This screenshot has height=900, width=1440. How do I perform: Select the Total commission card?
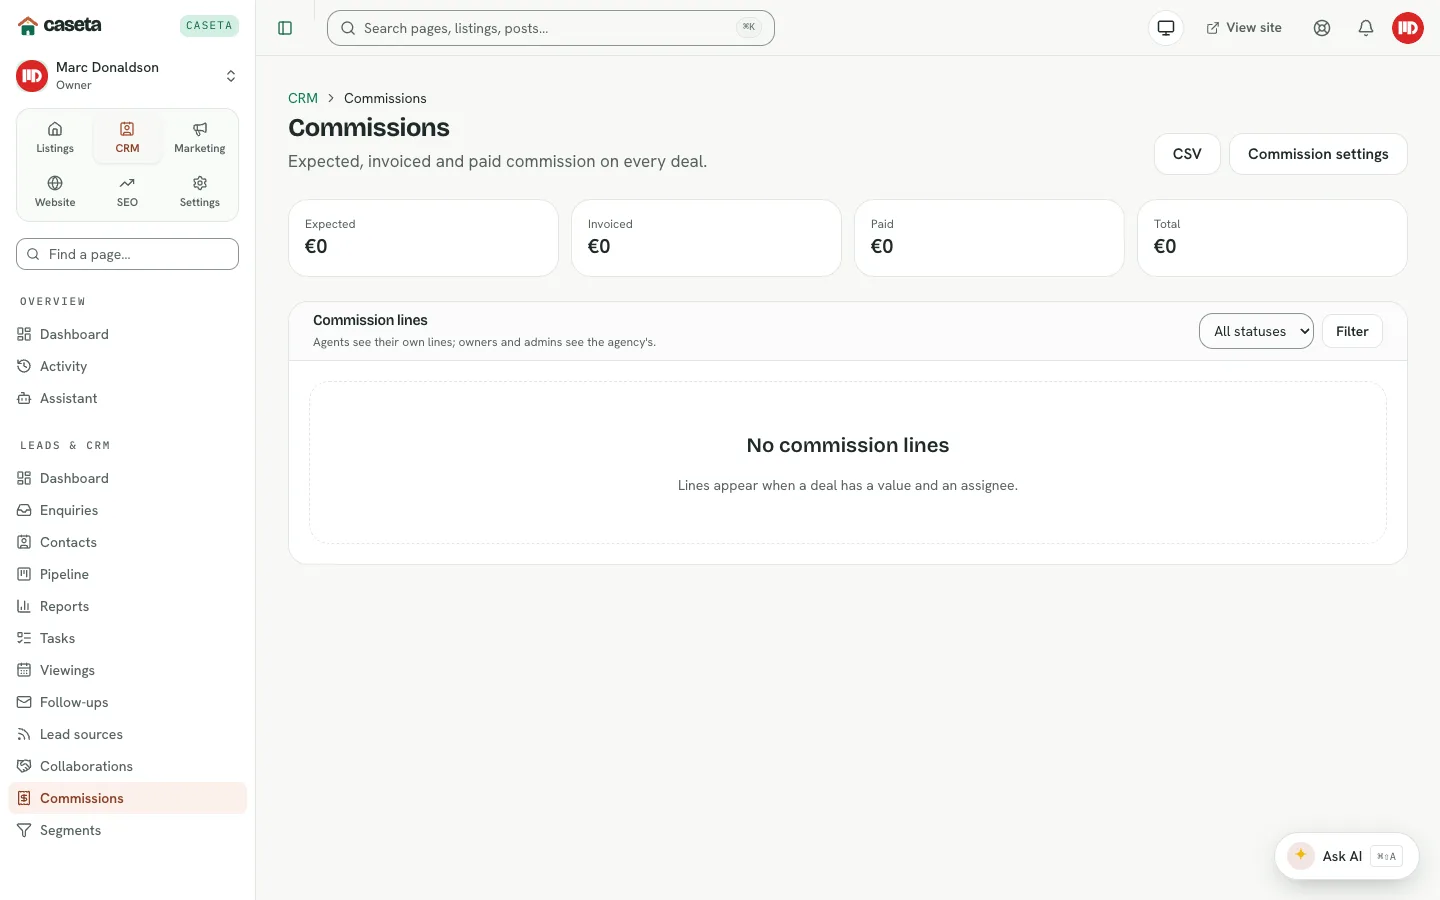1272,238
